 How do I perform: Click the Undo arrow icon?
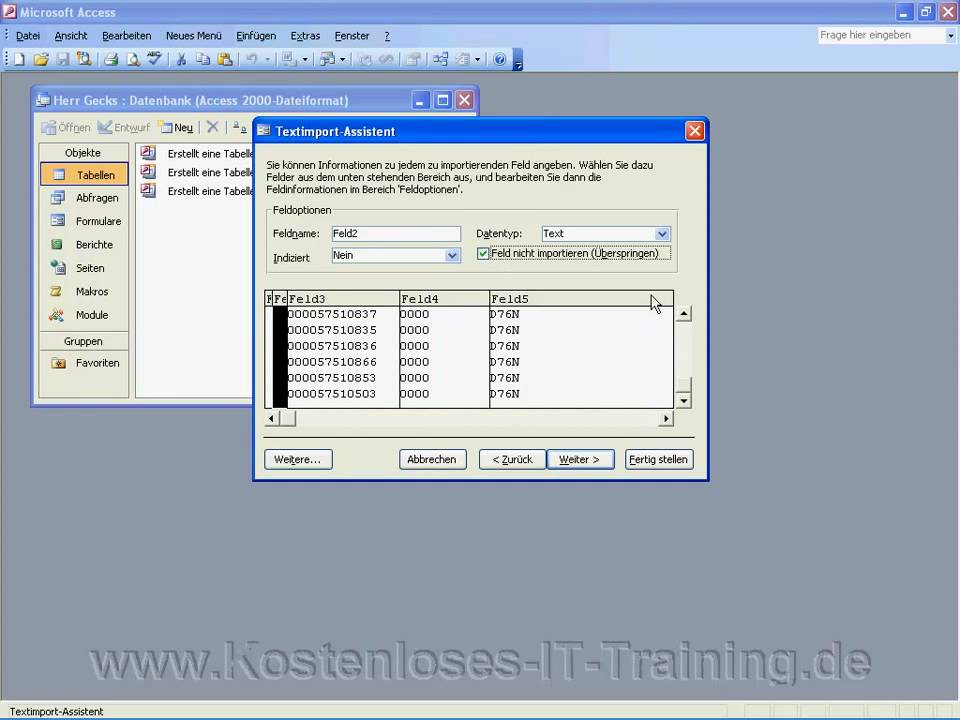[252, 59]
